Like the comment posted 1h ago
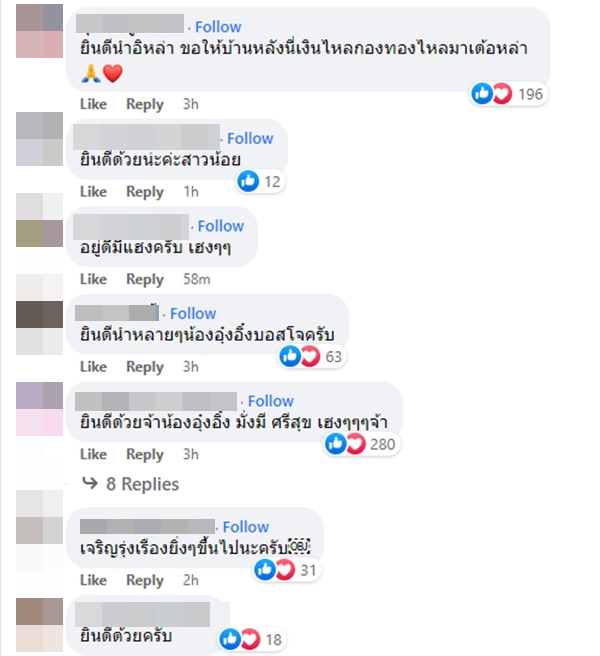This screenshot has width=600, height=656. (x=93, y=192)
